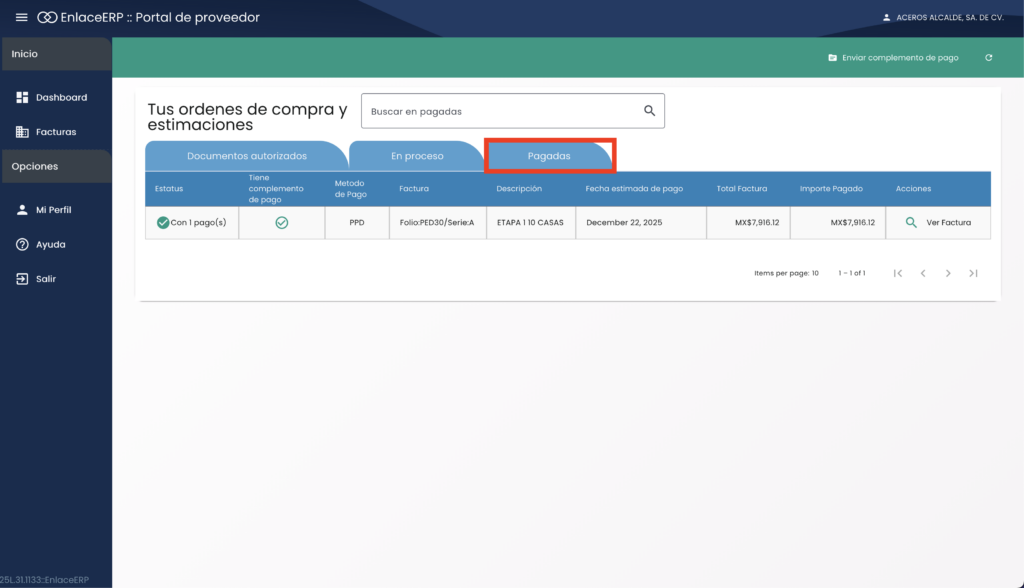Click the Dashboard grid icon

(x=22, y=97)
